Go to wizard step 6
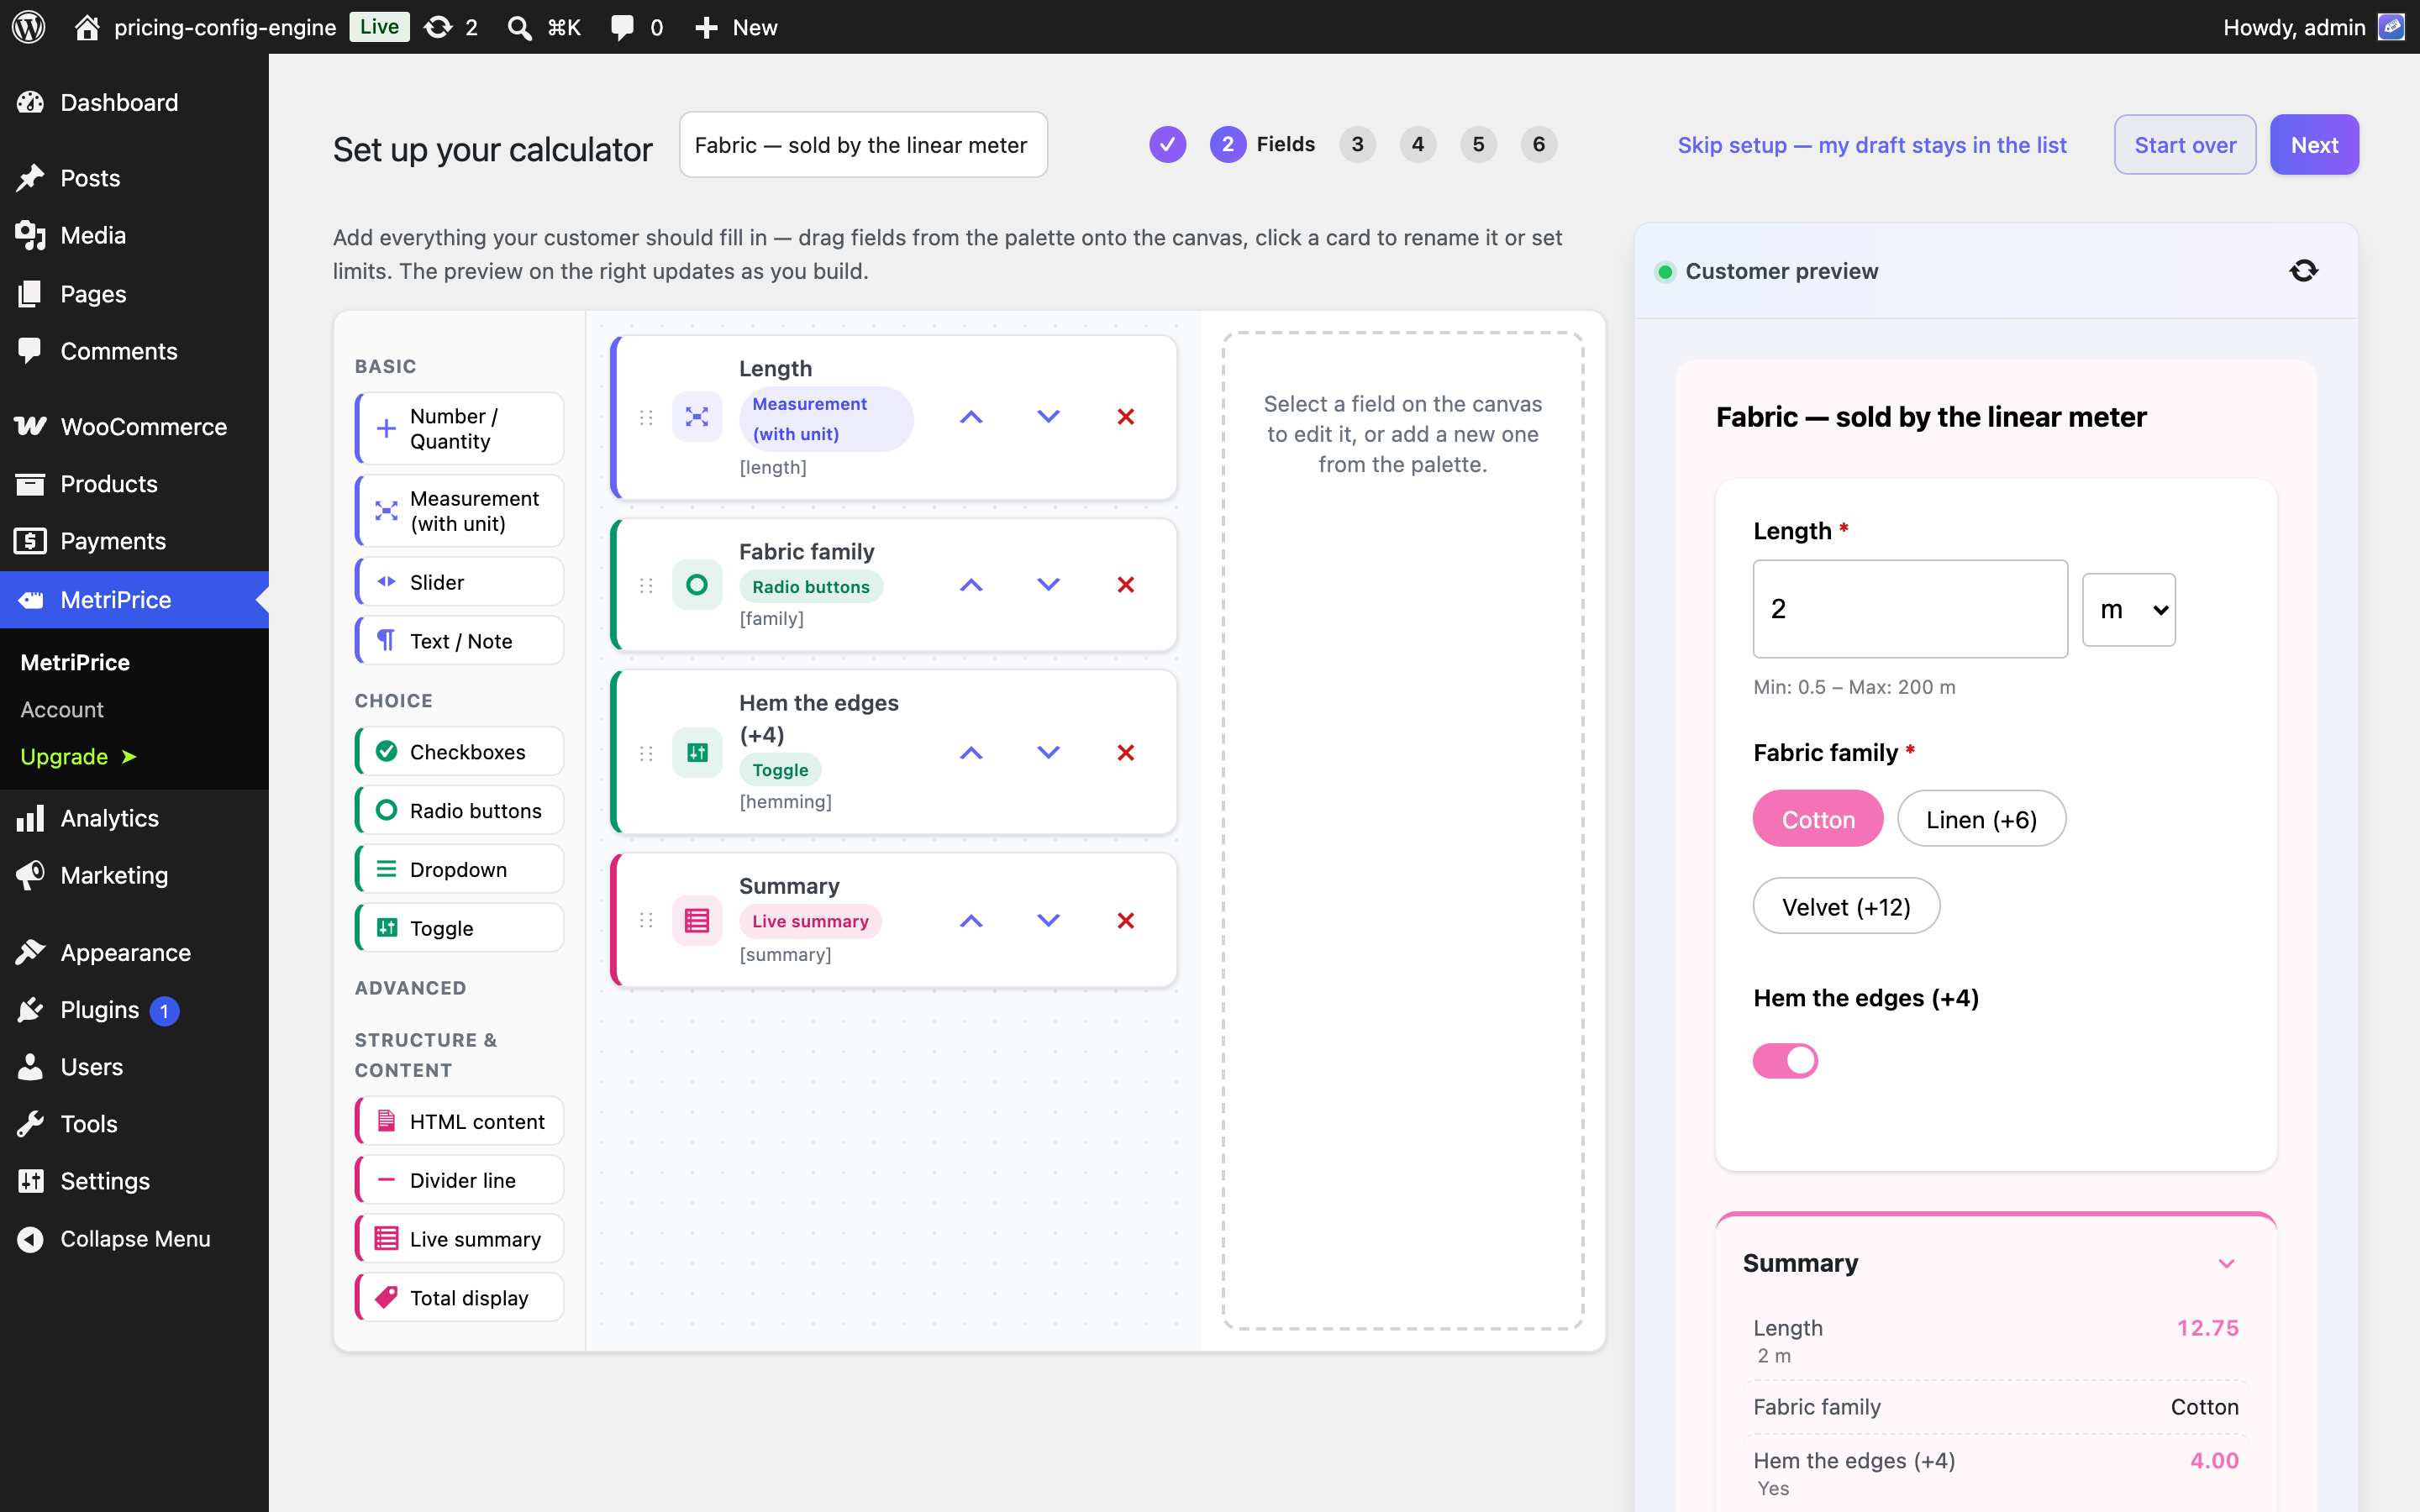The width and height of the screenshot is (2420, 1512). [x=1538, y=145]
